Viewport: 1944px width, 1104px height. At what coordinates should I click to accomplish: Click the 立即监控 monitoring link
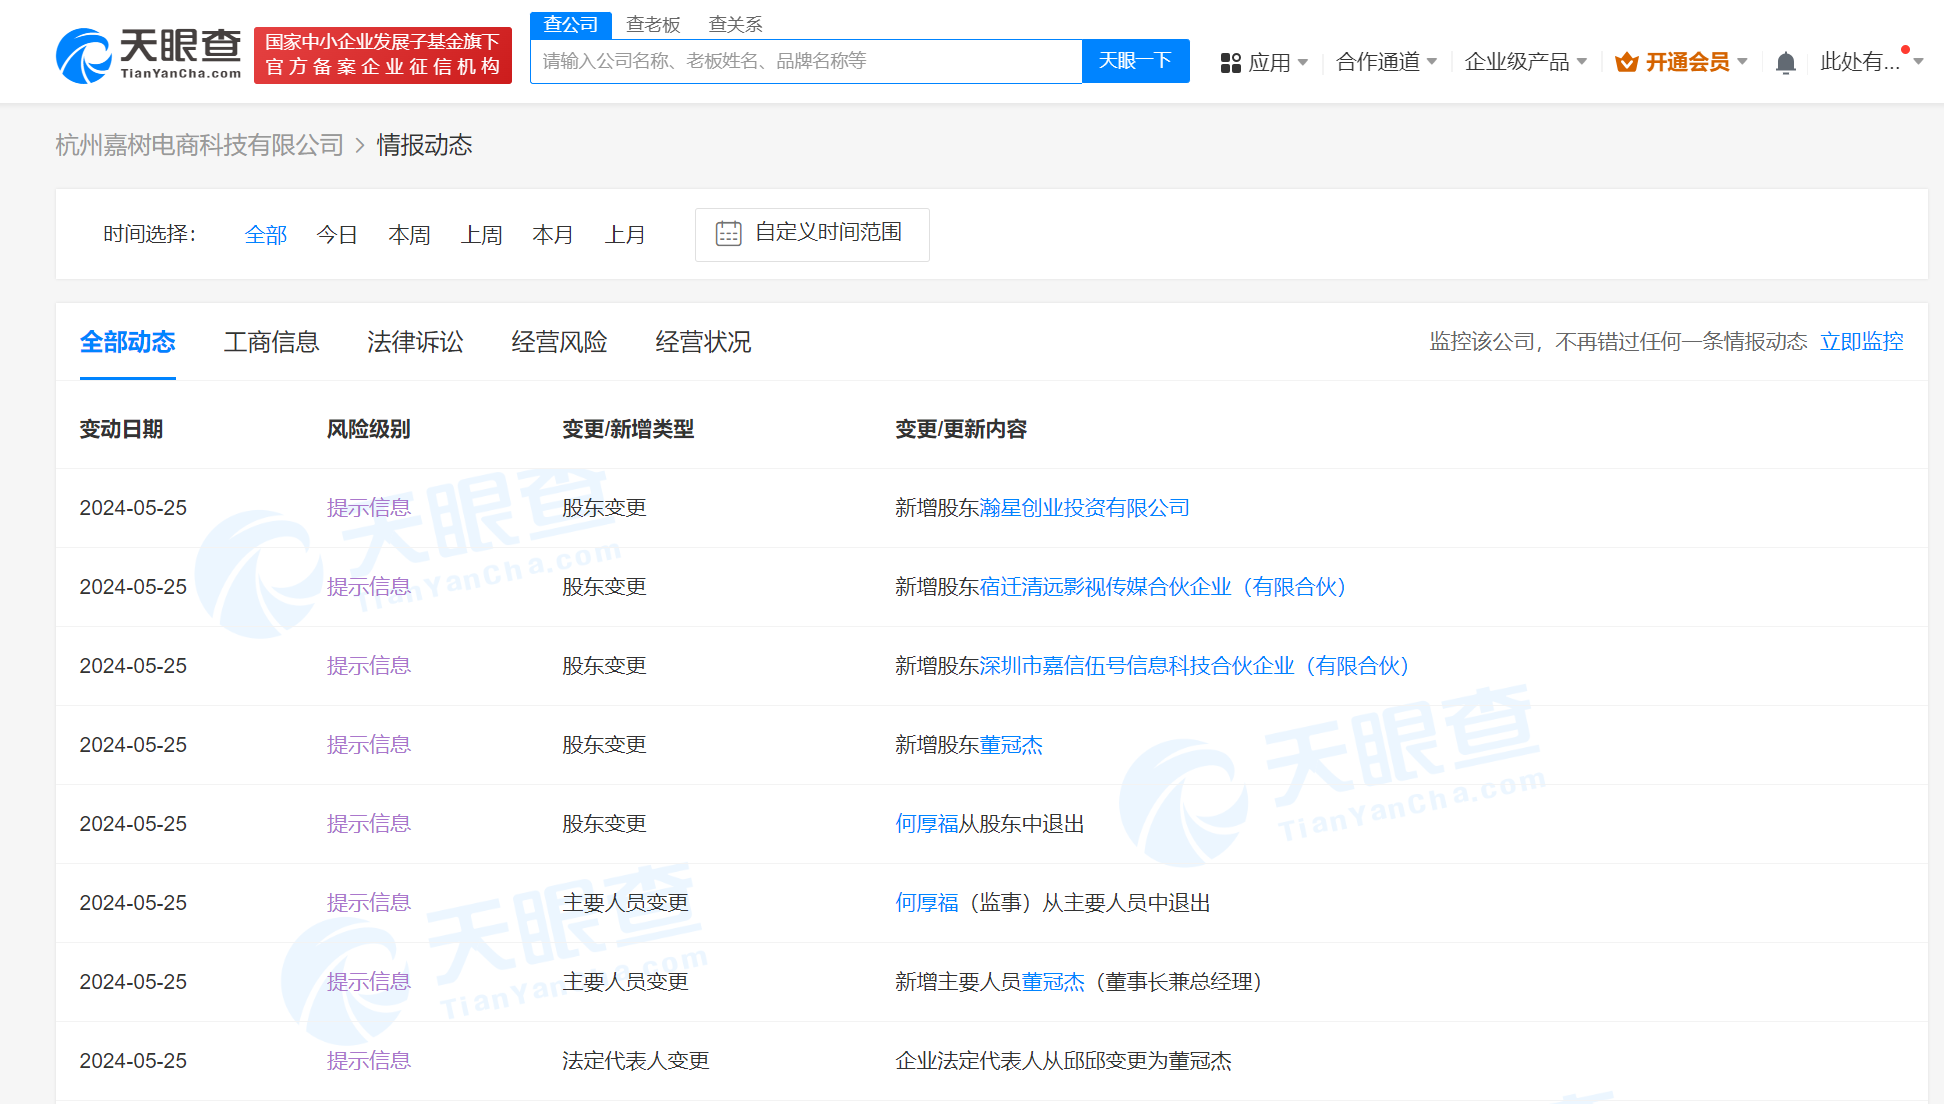coord(1862,341)
